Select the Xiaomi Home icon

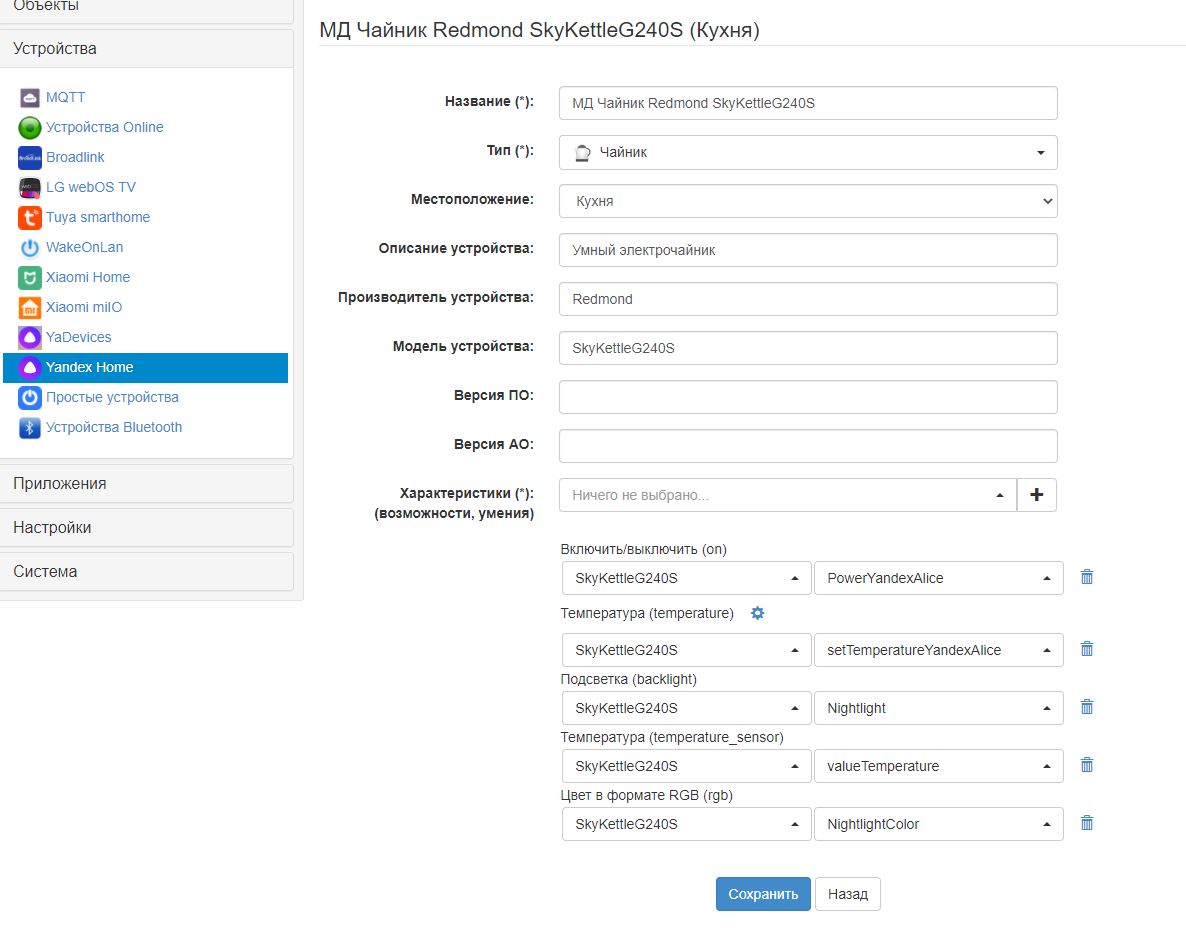pos(29,278)
